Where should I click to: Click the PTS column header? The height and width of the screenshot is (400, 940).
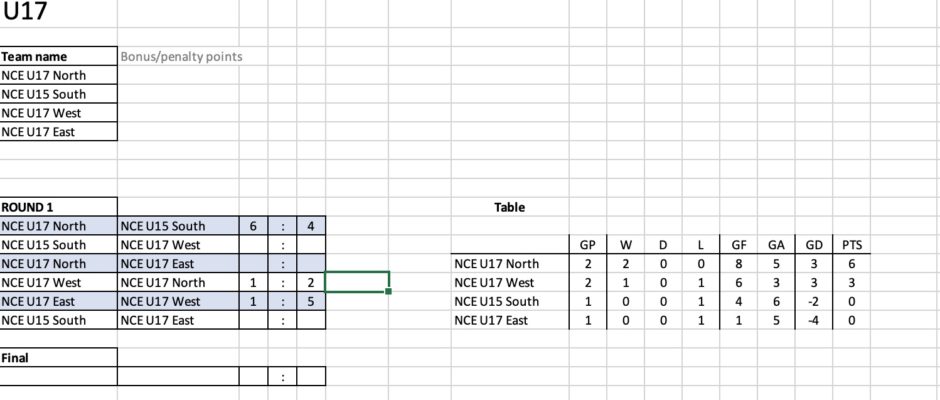(x=851, y=245)
